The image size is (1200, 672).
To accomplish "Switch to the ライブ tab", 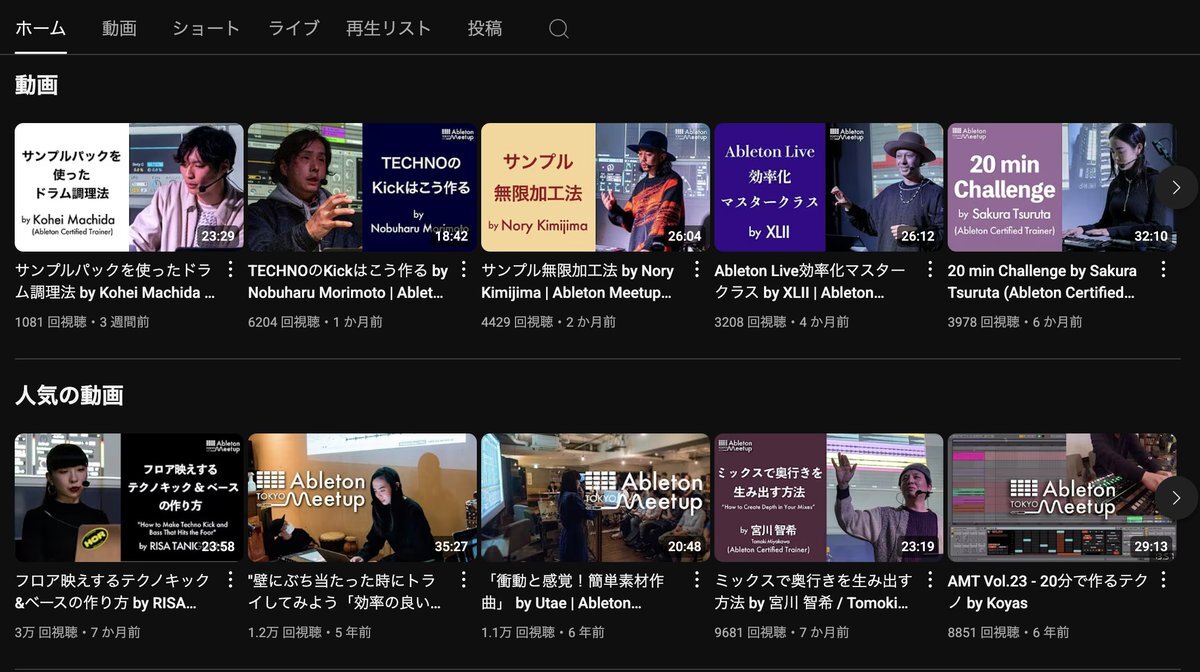I will [x=294, y=28].
